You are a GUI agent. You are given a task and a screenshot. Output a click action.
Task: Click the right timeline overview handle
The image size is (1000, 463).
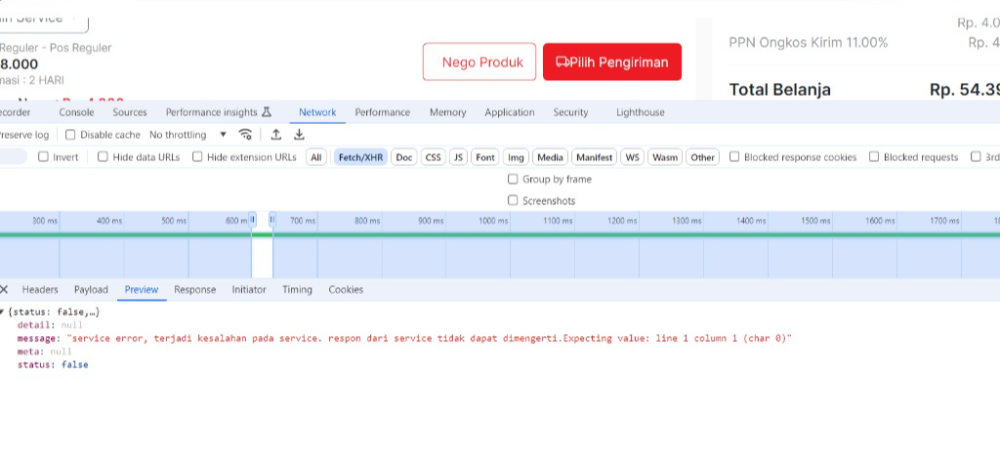point(272,219)
